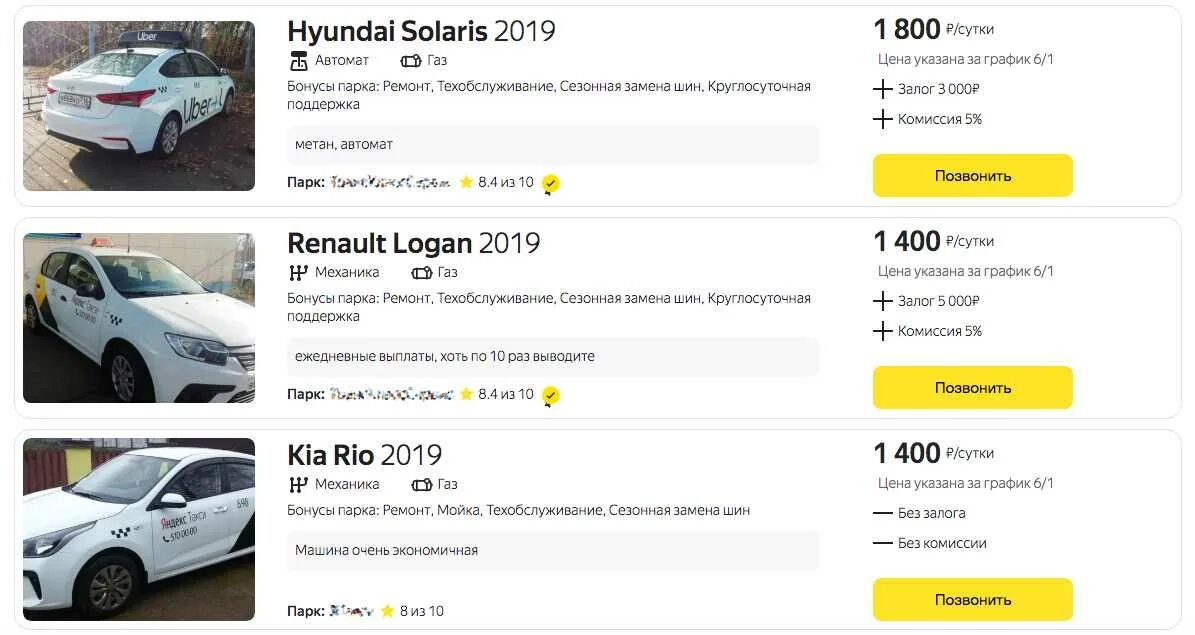
Task: Click plus icon next to Залог 3 000₽
Action: tap(882, 89)
